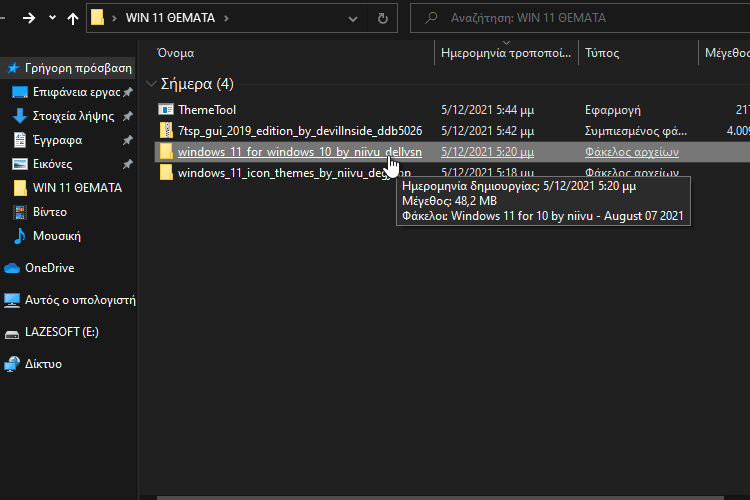The height and width of the screenshot is (500, 750).
Task: Open Δίκτυο in navigation pane
Action: coord(43,364)
